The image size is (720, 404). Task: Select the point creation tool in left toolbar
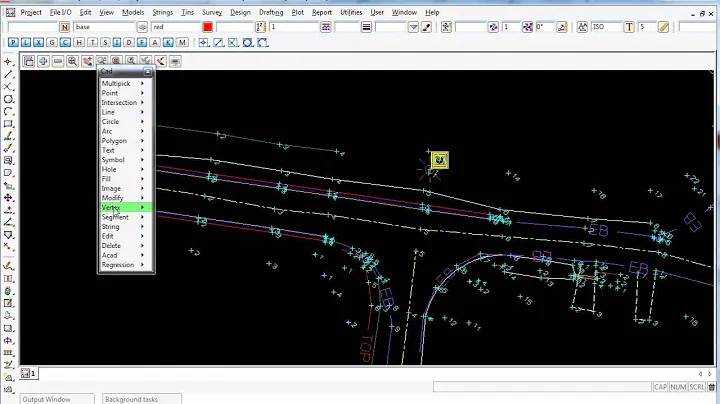pos(8,62)
